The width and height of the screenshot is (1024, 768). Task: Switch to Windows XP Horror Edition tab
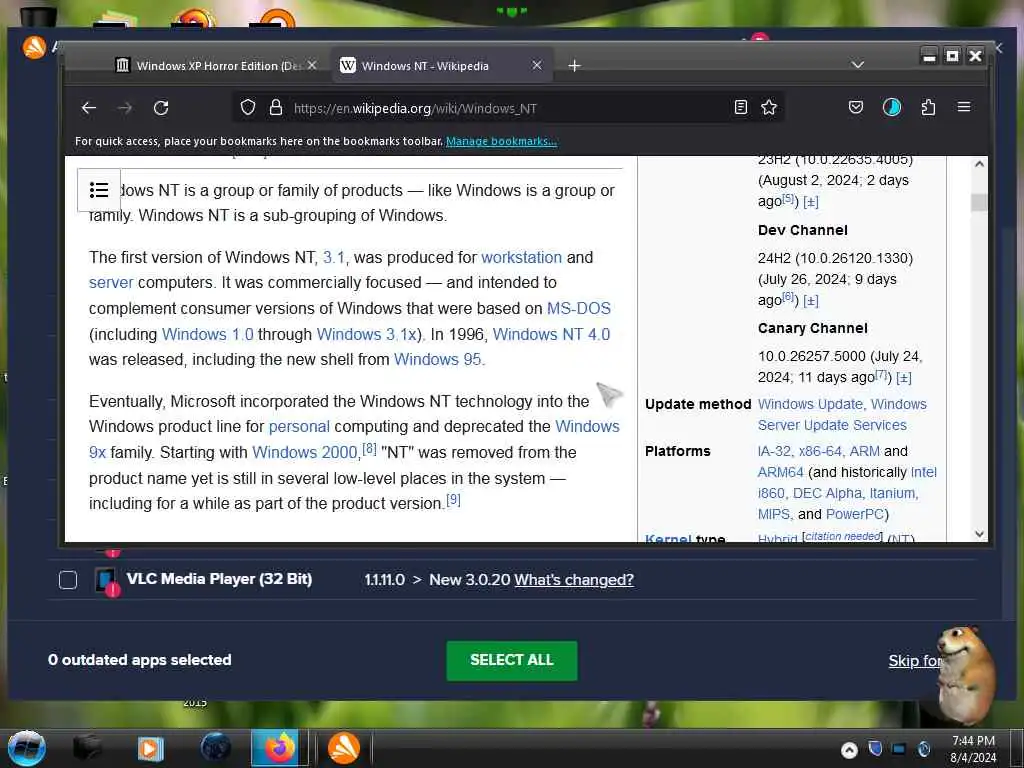point(217,65)
